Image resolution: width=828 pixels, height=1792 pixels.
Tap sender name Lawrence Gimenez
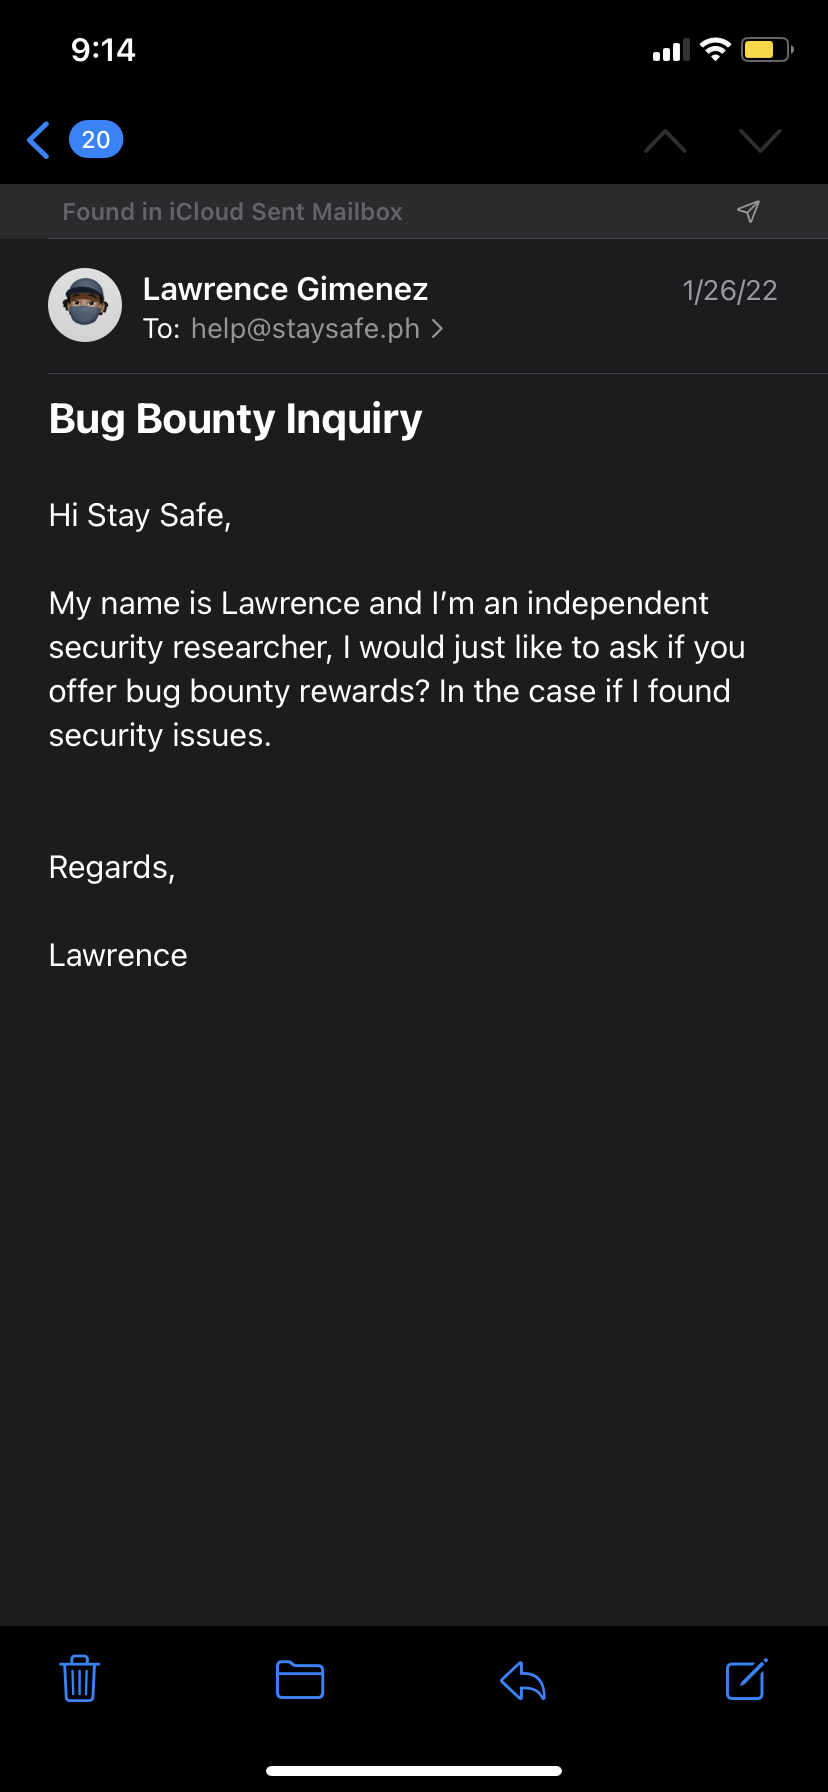pos(285,289)
